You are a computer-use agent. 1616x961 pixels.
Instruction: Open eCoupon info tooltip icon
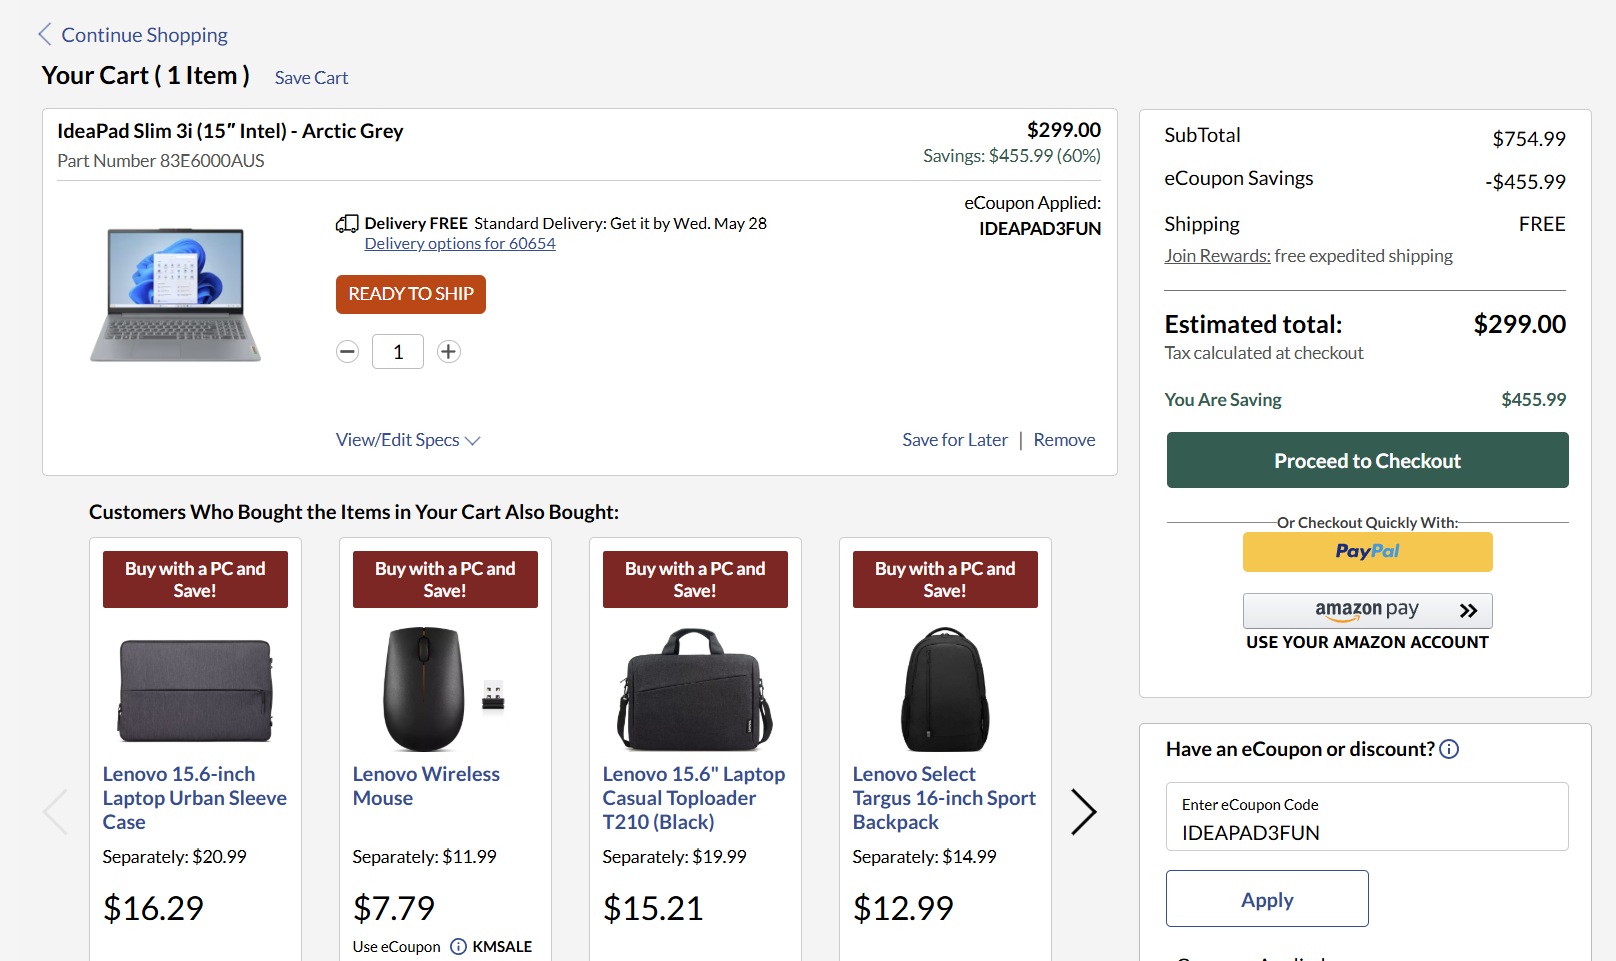(x=1449, y=749)
